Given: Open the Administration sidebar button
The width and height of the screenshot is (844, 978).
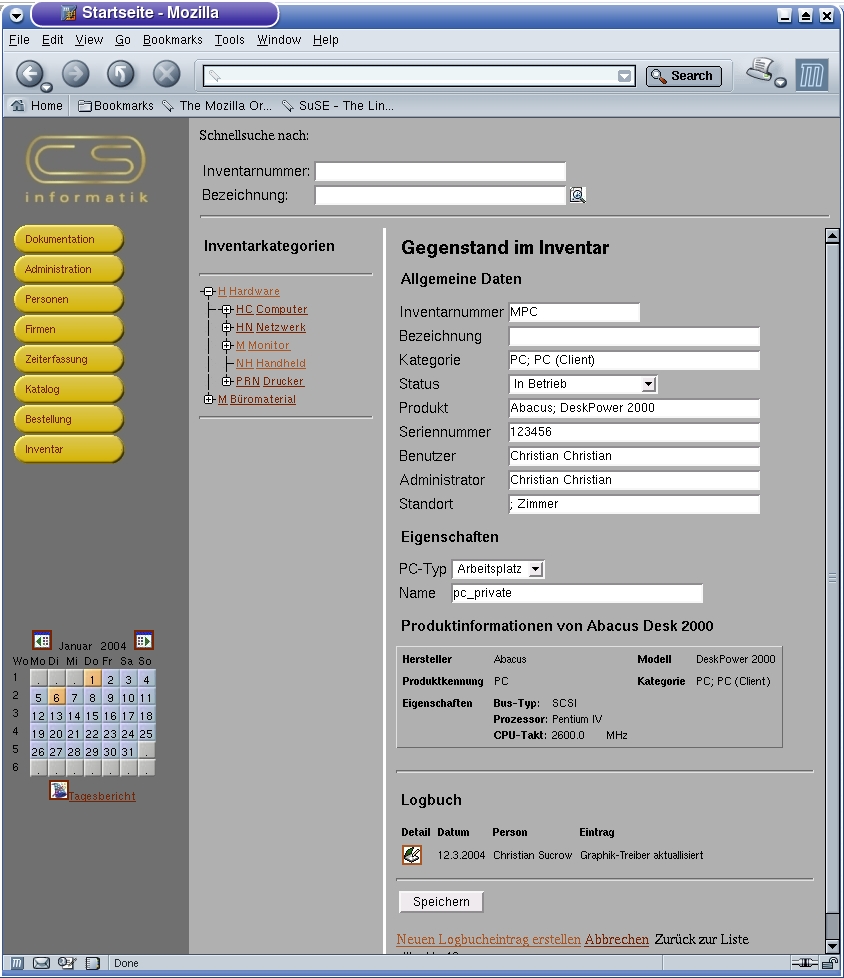Looking at the screenshot, I should [x=69, y=269].
